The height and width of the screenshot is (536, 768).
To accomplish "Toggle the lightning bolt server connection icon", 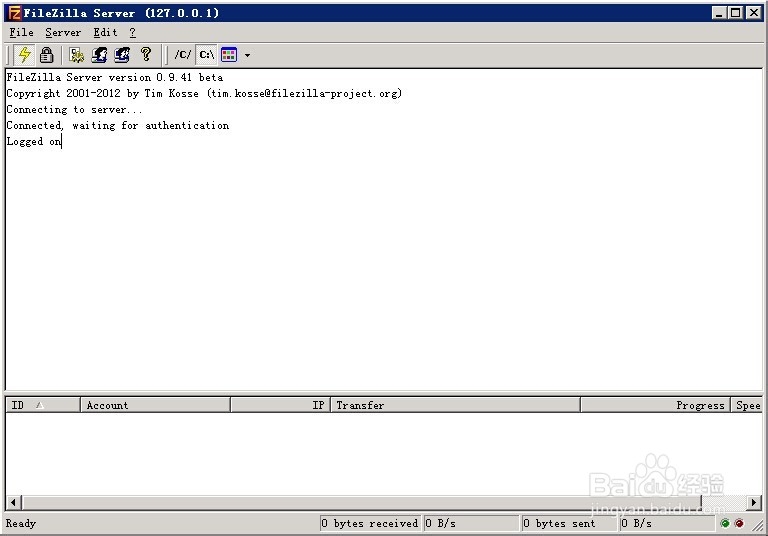I will point(24,54).
